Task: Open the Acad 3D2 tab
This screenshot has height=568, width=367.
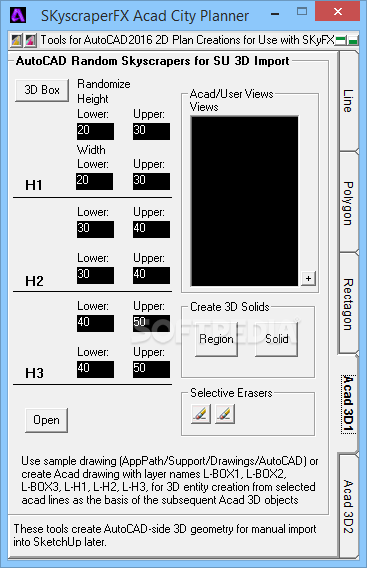Action: (348, 506)
